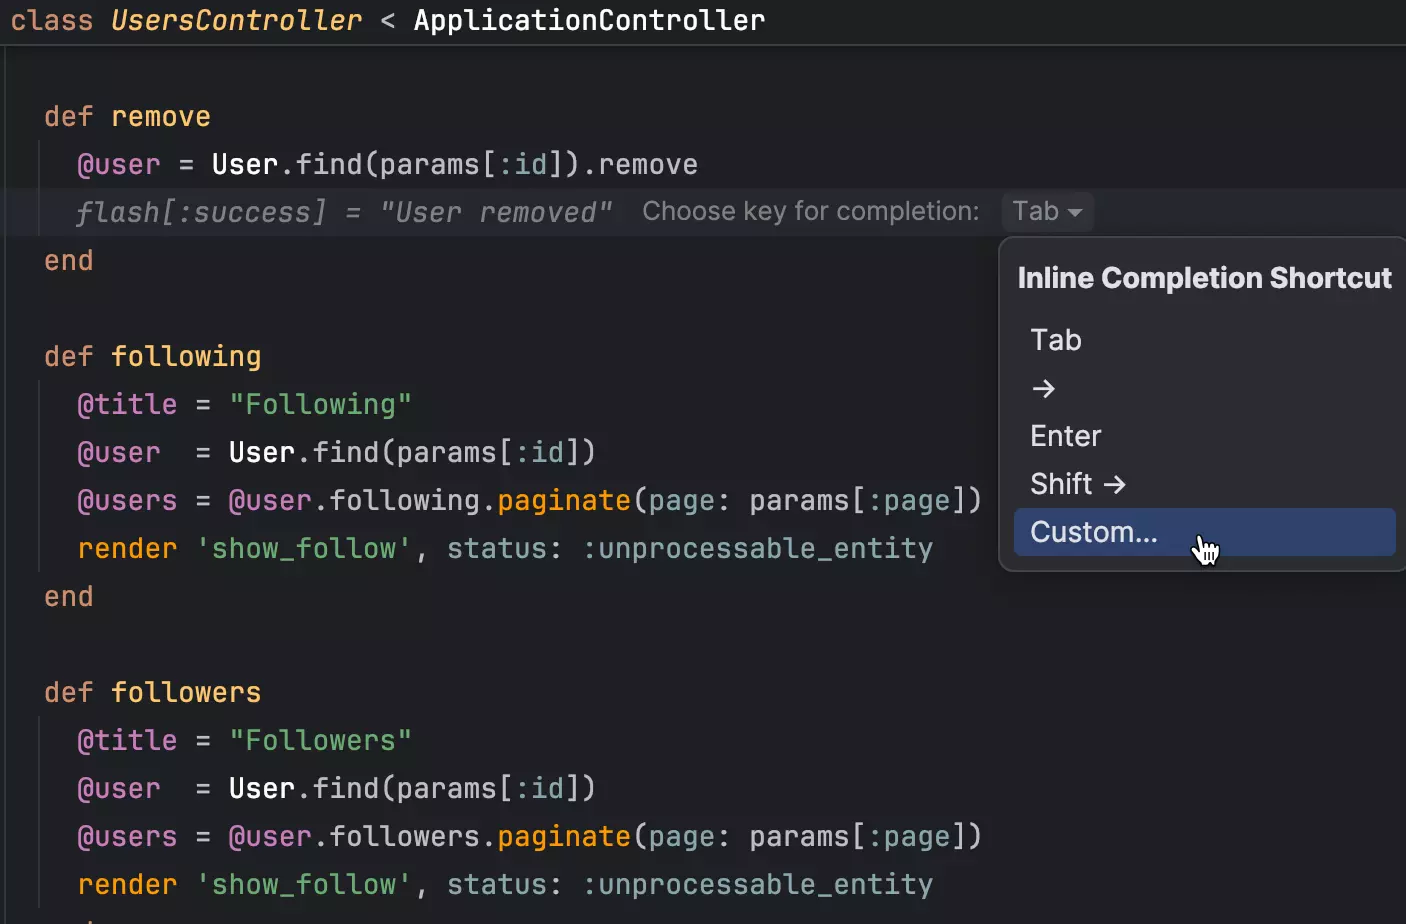Place the cursor on the following method name
The height and width of the screenshot is (924, 1406).
coord(185,357)
